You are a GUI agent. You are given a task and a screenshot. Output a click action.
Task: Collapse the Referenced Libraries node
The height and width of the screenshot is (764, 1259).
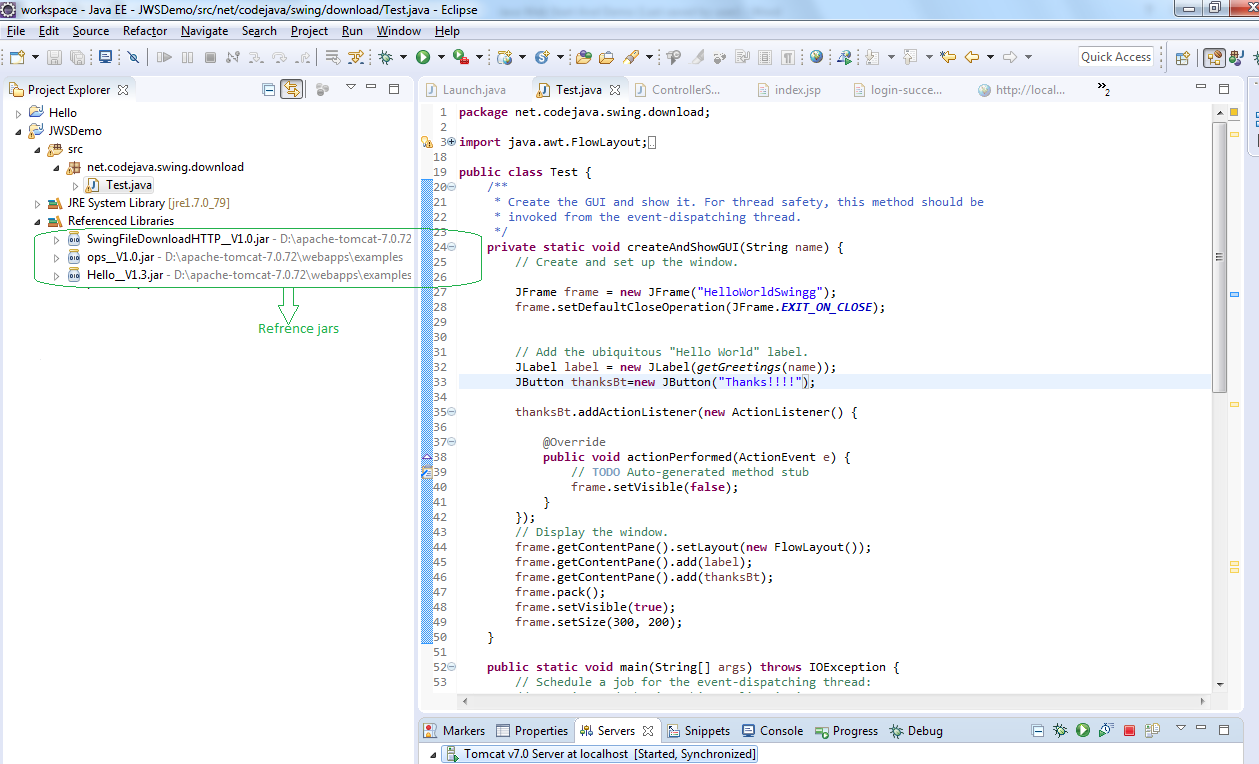pyautogui.click(x=37, y=221)
